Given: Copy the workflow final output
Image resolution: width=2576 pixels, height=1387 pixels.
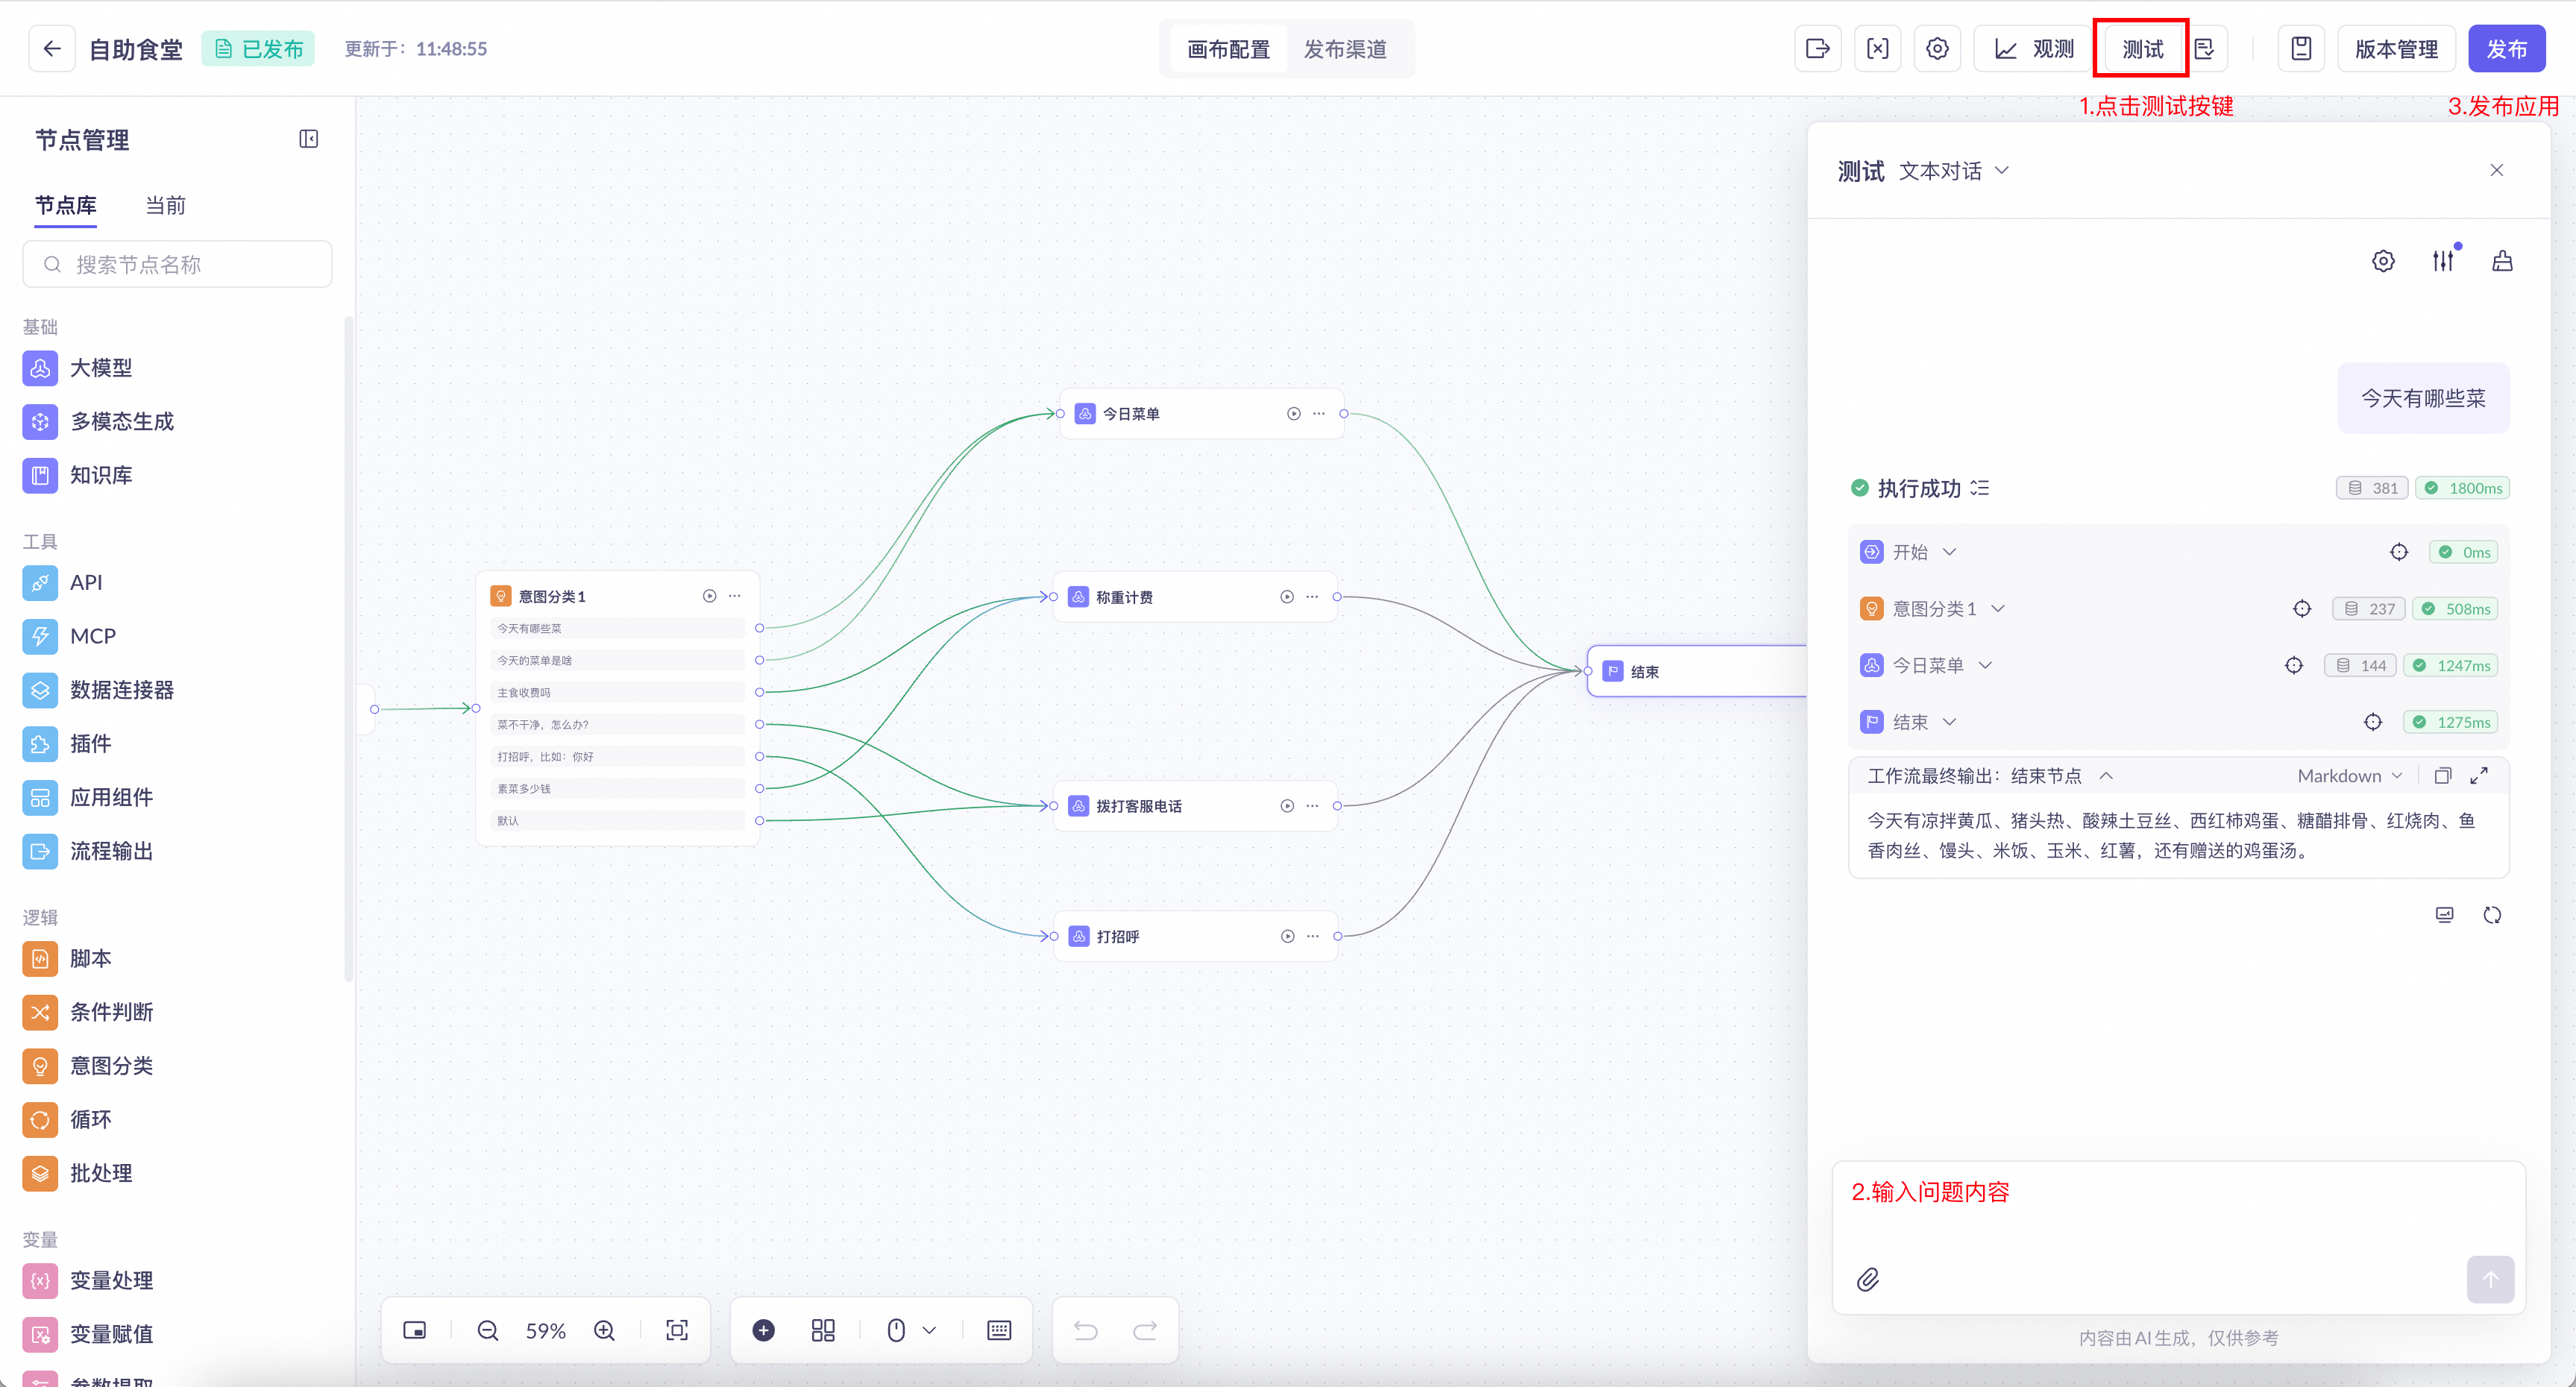Looking at the screenshot, I should click(2443, 776).
